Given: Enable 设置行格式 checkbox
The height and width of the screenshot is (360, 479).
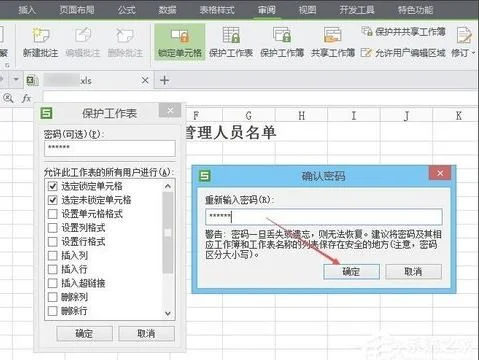Looking at the screenshot, I should 53,241.
